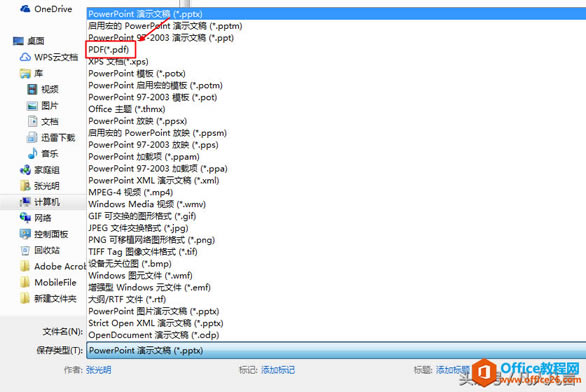Click the Music (音乐) note icon
The image size is (586, 392).
(x=33, y=153)
